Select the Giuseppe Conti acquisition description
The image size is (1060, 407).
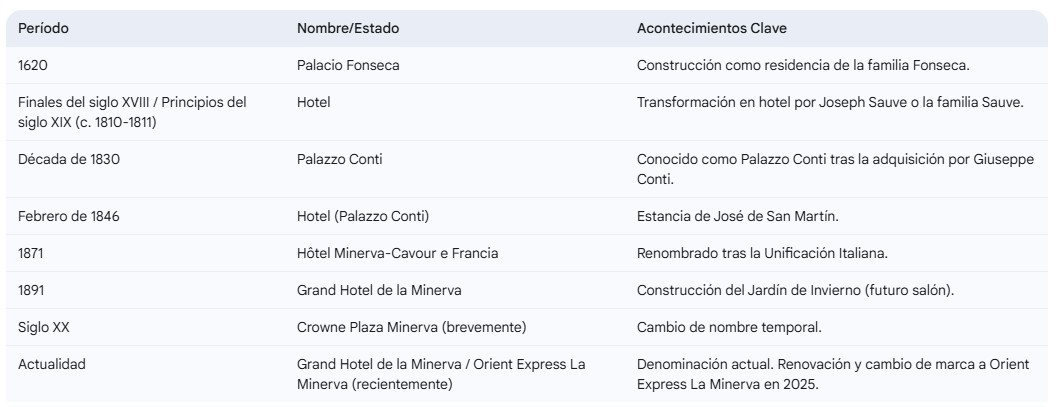point(835,169)
